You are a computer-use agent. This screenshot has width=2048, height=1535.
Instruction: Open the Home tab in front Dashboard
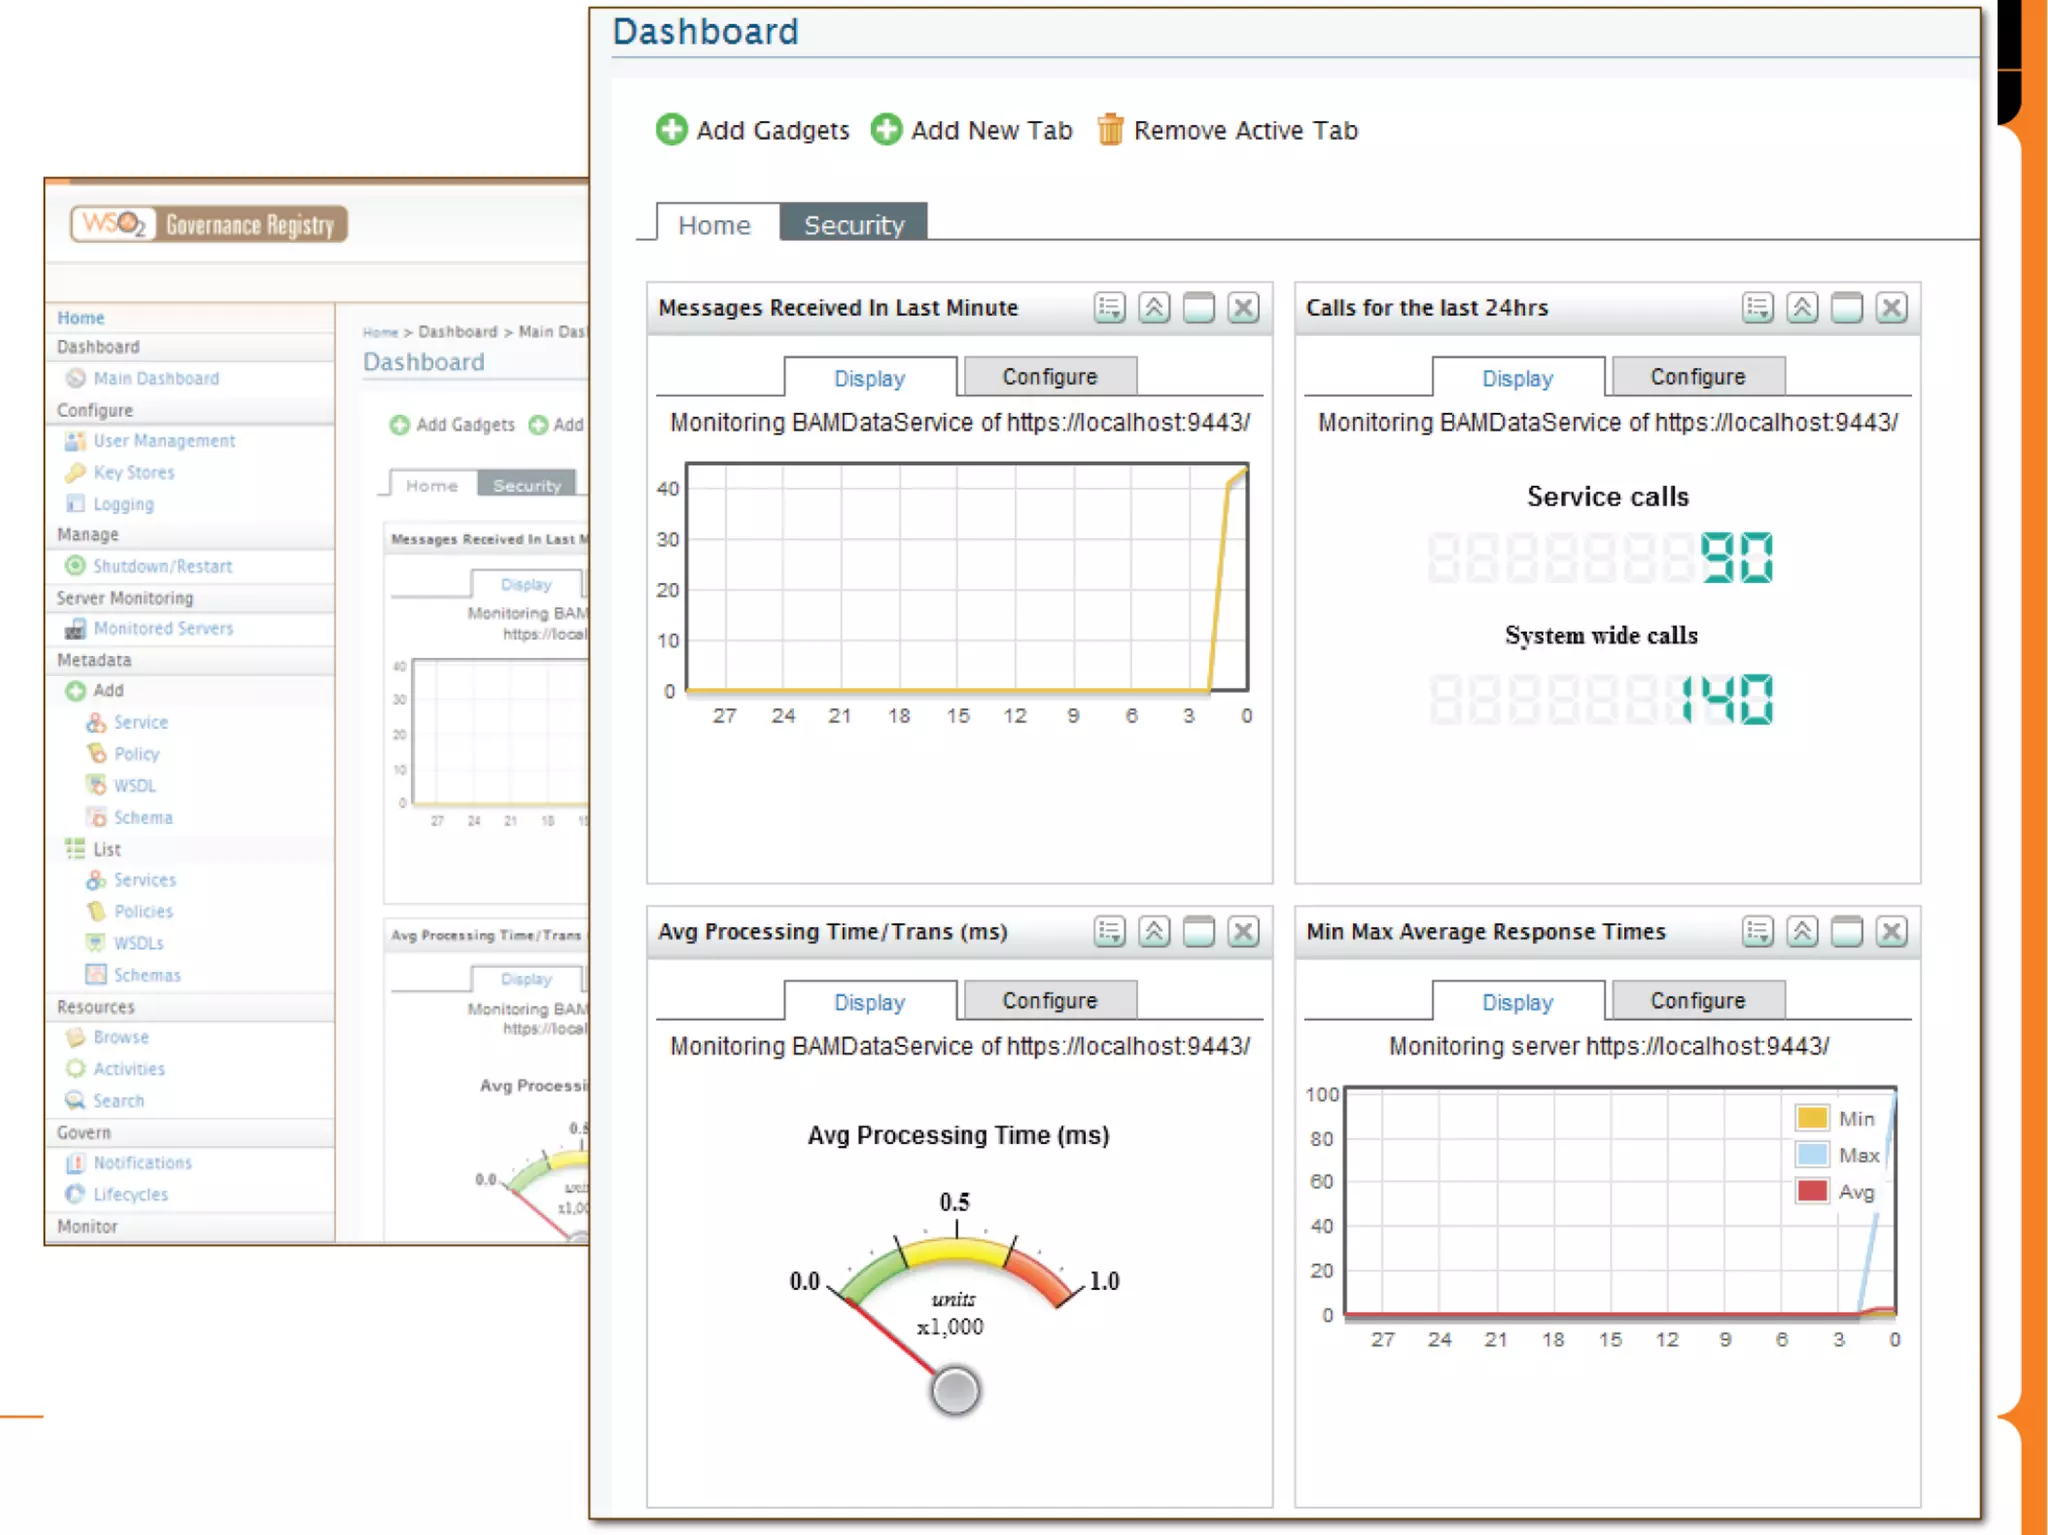coord(714,225)
